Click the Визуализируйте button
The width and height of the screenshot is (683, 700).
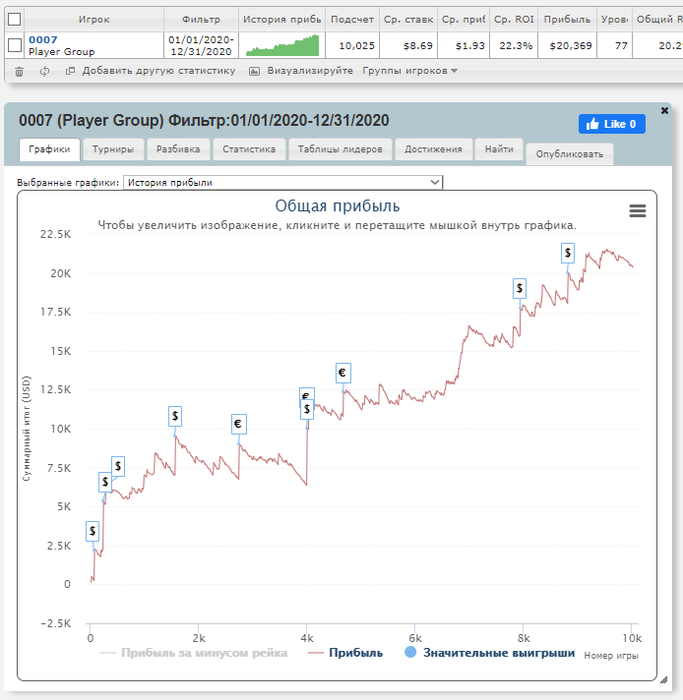pos(301,71)
